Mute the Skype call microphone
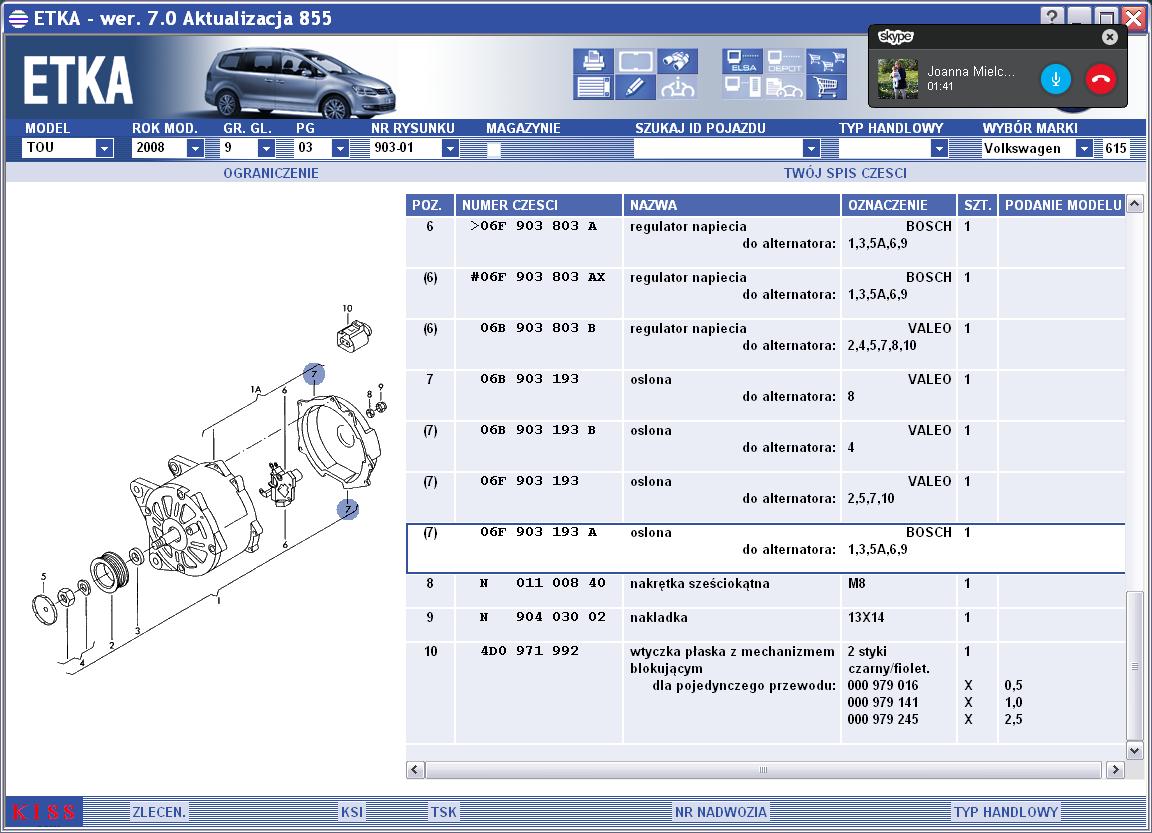This screenshot has height=833, width=1152. (1056, 79)
